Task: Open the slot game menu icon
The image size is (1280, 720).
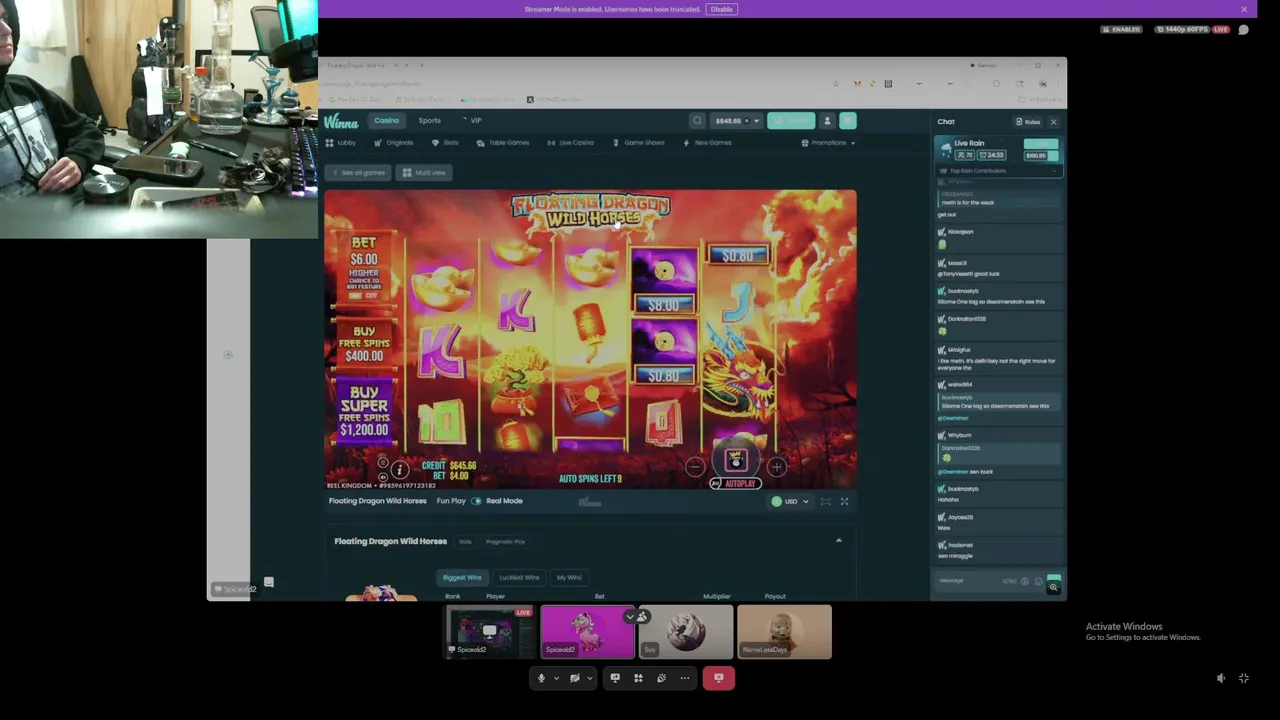Action: click(383, 463)
